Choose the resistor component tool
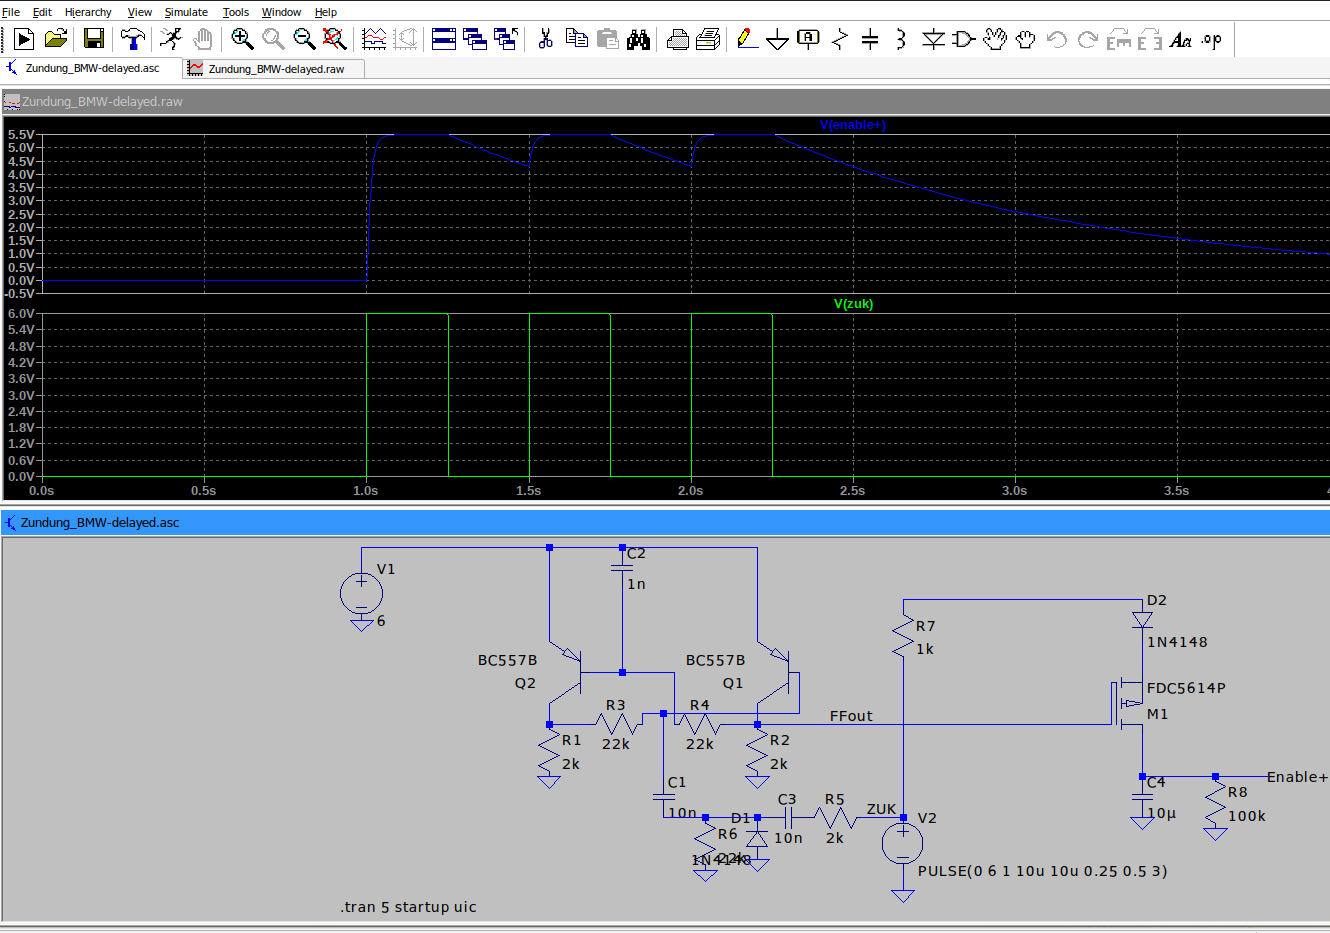The image size is (1330, 933). [840, 39]
